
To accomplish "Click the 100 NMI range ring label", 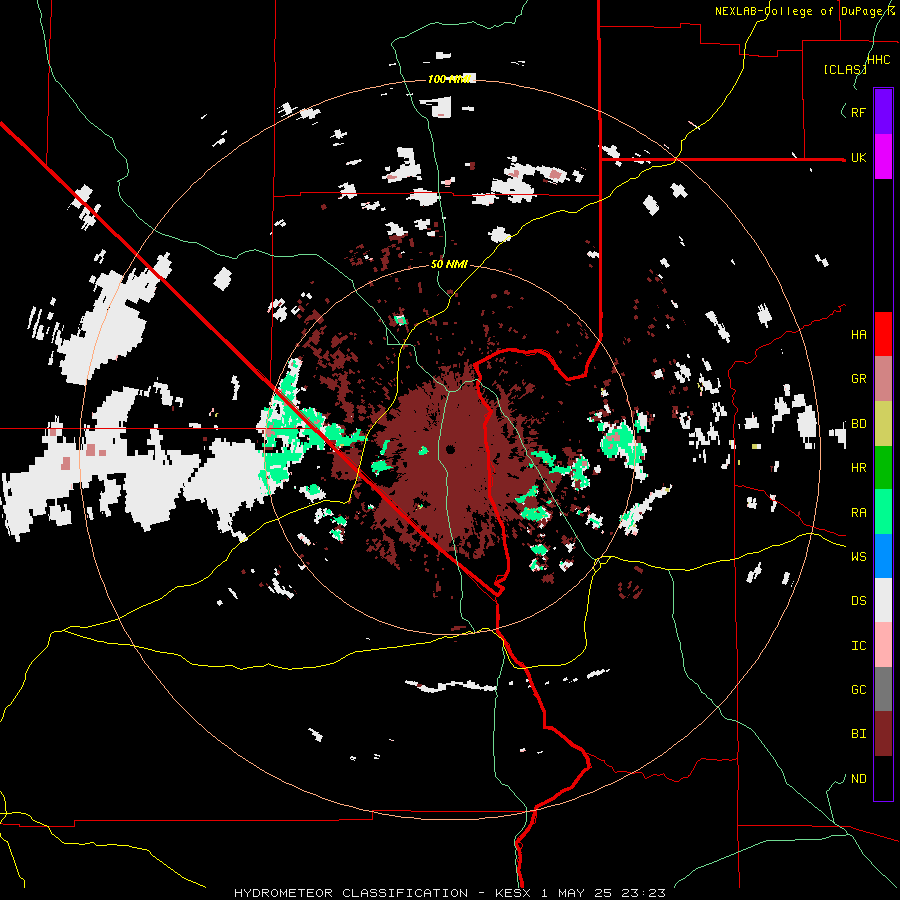I will 451,79.
